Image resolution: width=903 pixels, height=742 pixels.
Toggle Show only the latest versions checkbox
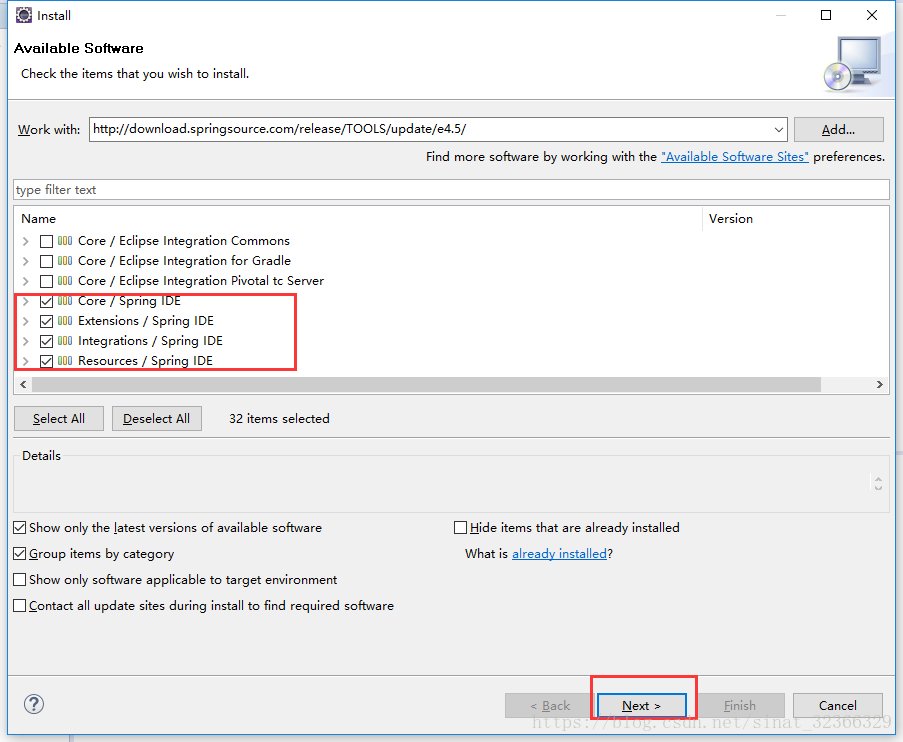20,528
